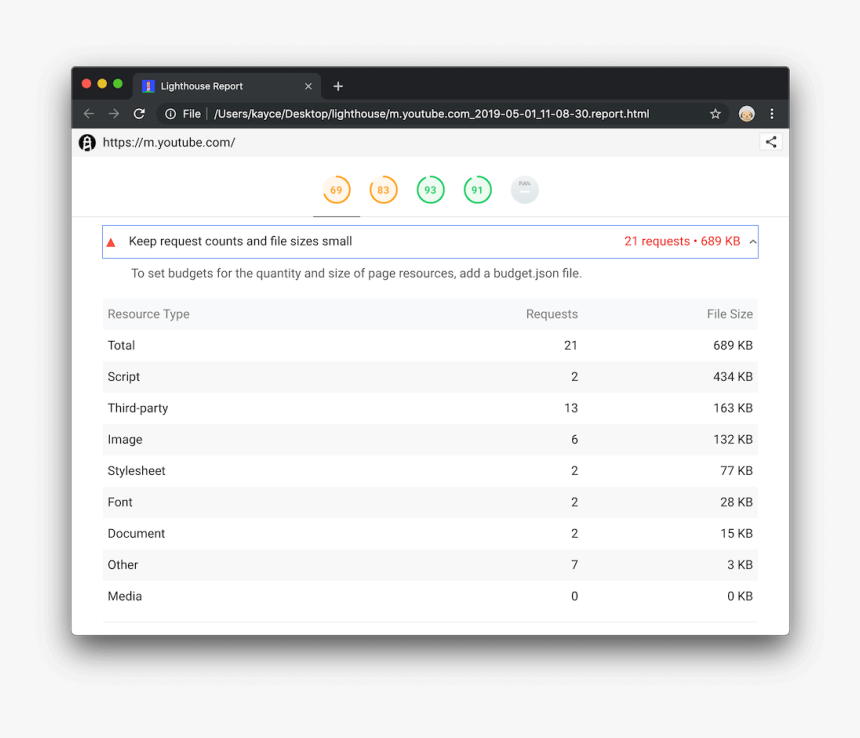
Task: Click the Resource Type column header
Action: [x=149, y=314]
